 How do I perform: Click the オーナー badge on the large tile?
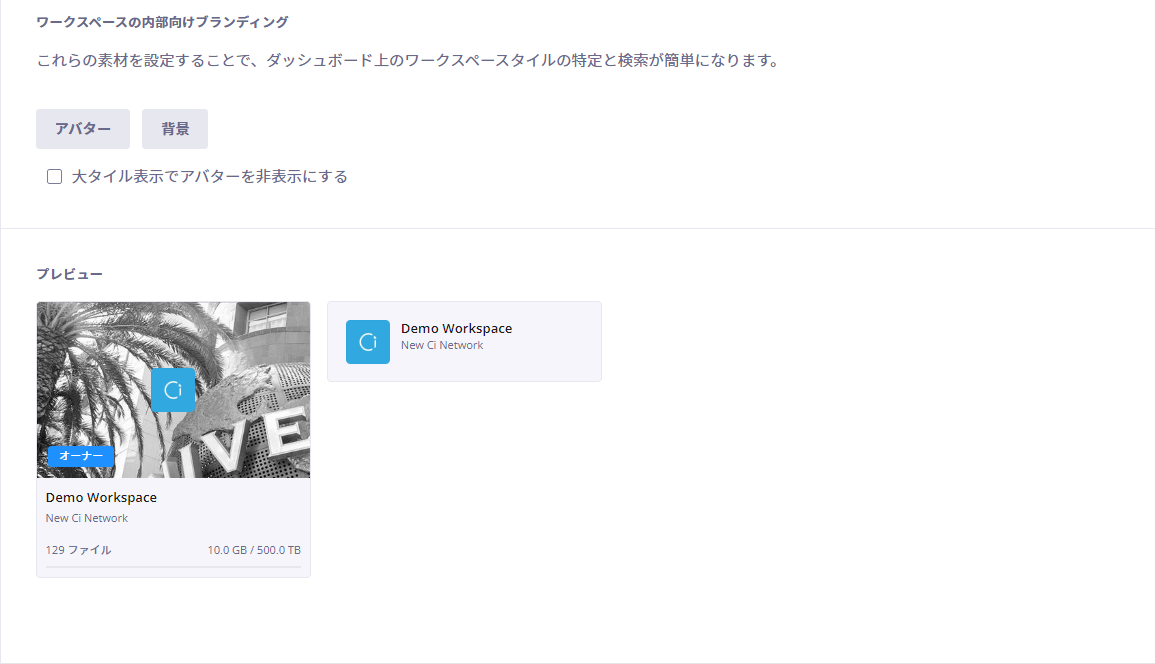[81, 456]
